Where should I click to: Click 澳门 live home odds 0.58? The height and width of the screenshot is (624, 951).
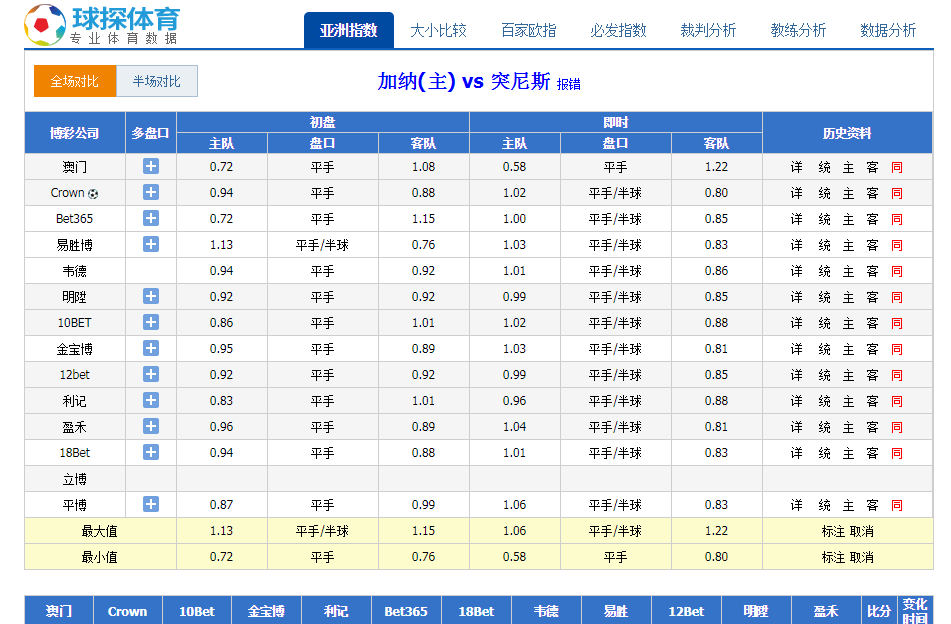(x=514, y=167)
